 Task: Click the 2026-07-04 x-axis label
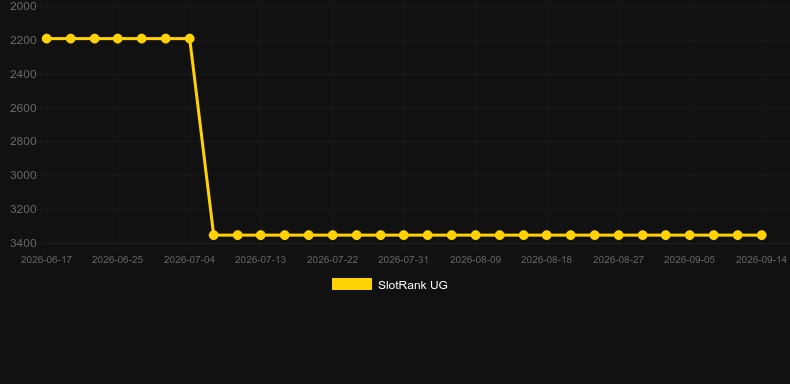[189, 260]
